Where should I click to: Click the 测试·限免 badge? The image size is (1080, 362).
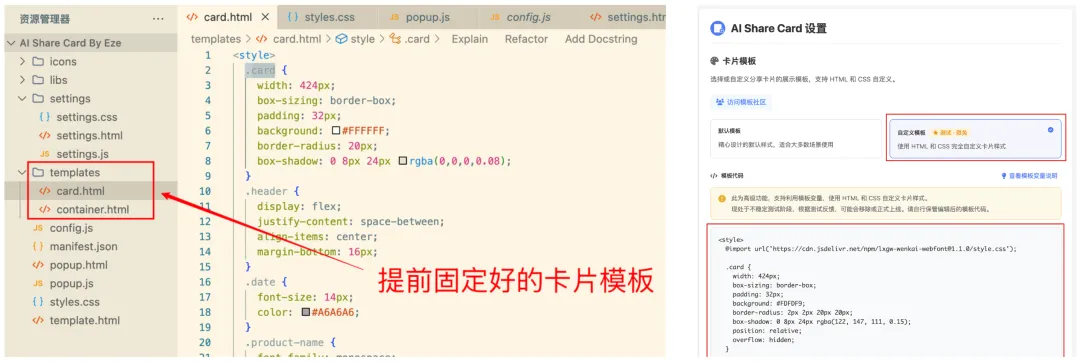[951, 132]
